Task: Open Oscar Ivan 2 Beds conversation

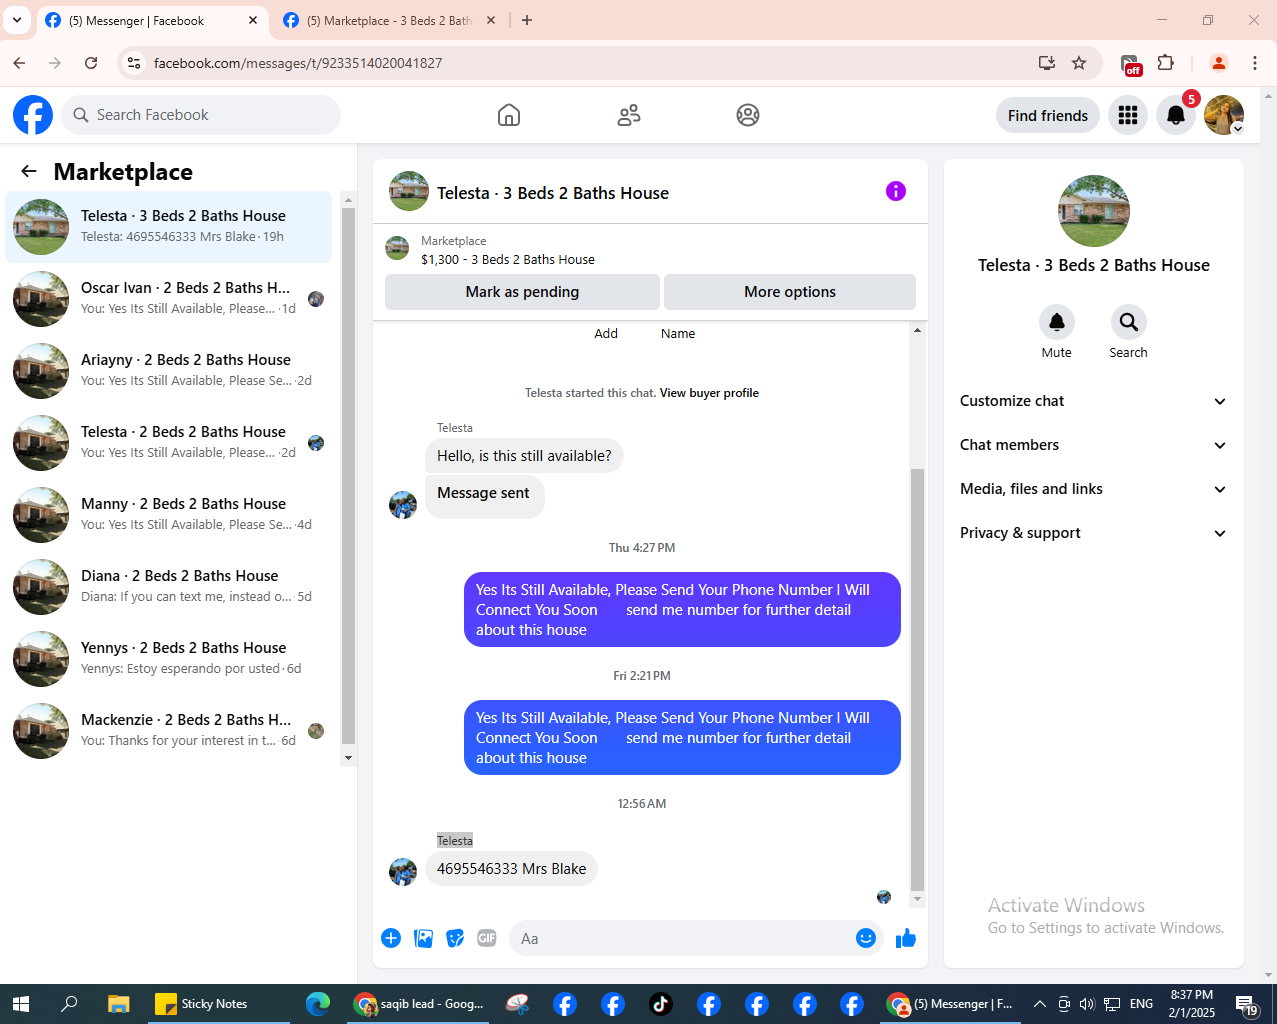Action: (169, 299)
